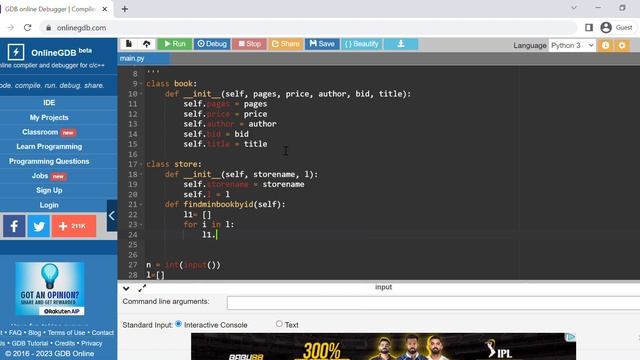Open the Language dropdown showing Python 3
The image size is (640, 360).
572,45
